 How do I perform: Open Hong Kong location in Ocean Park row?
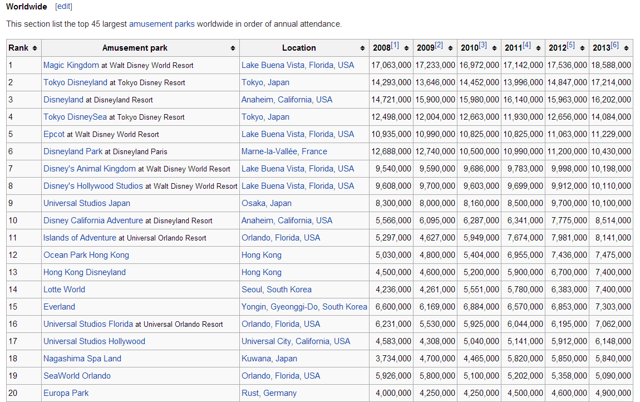[261, 255]
